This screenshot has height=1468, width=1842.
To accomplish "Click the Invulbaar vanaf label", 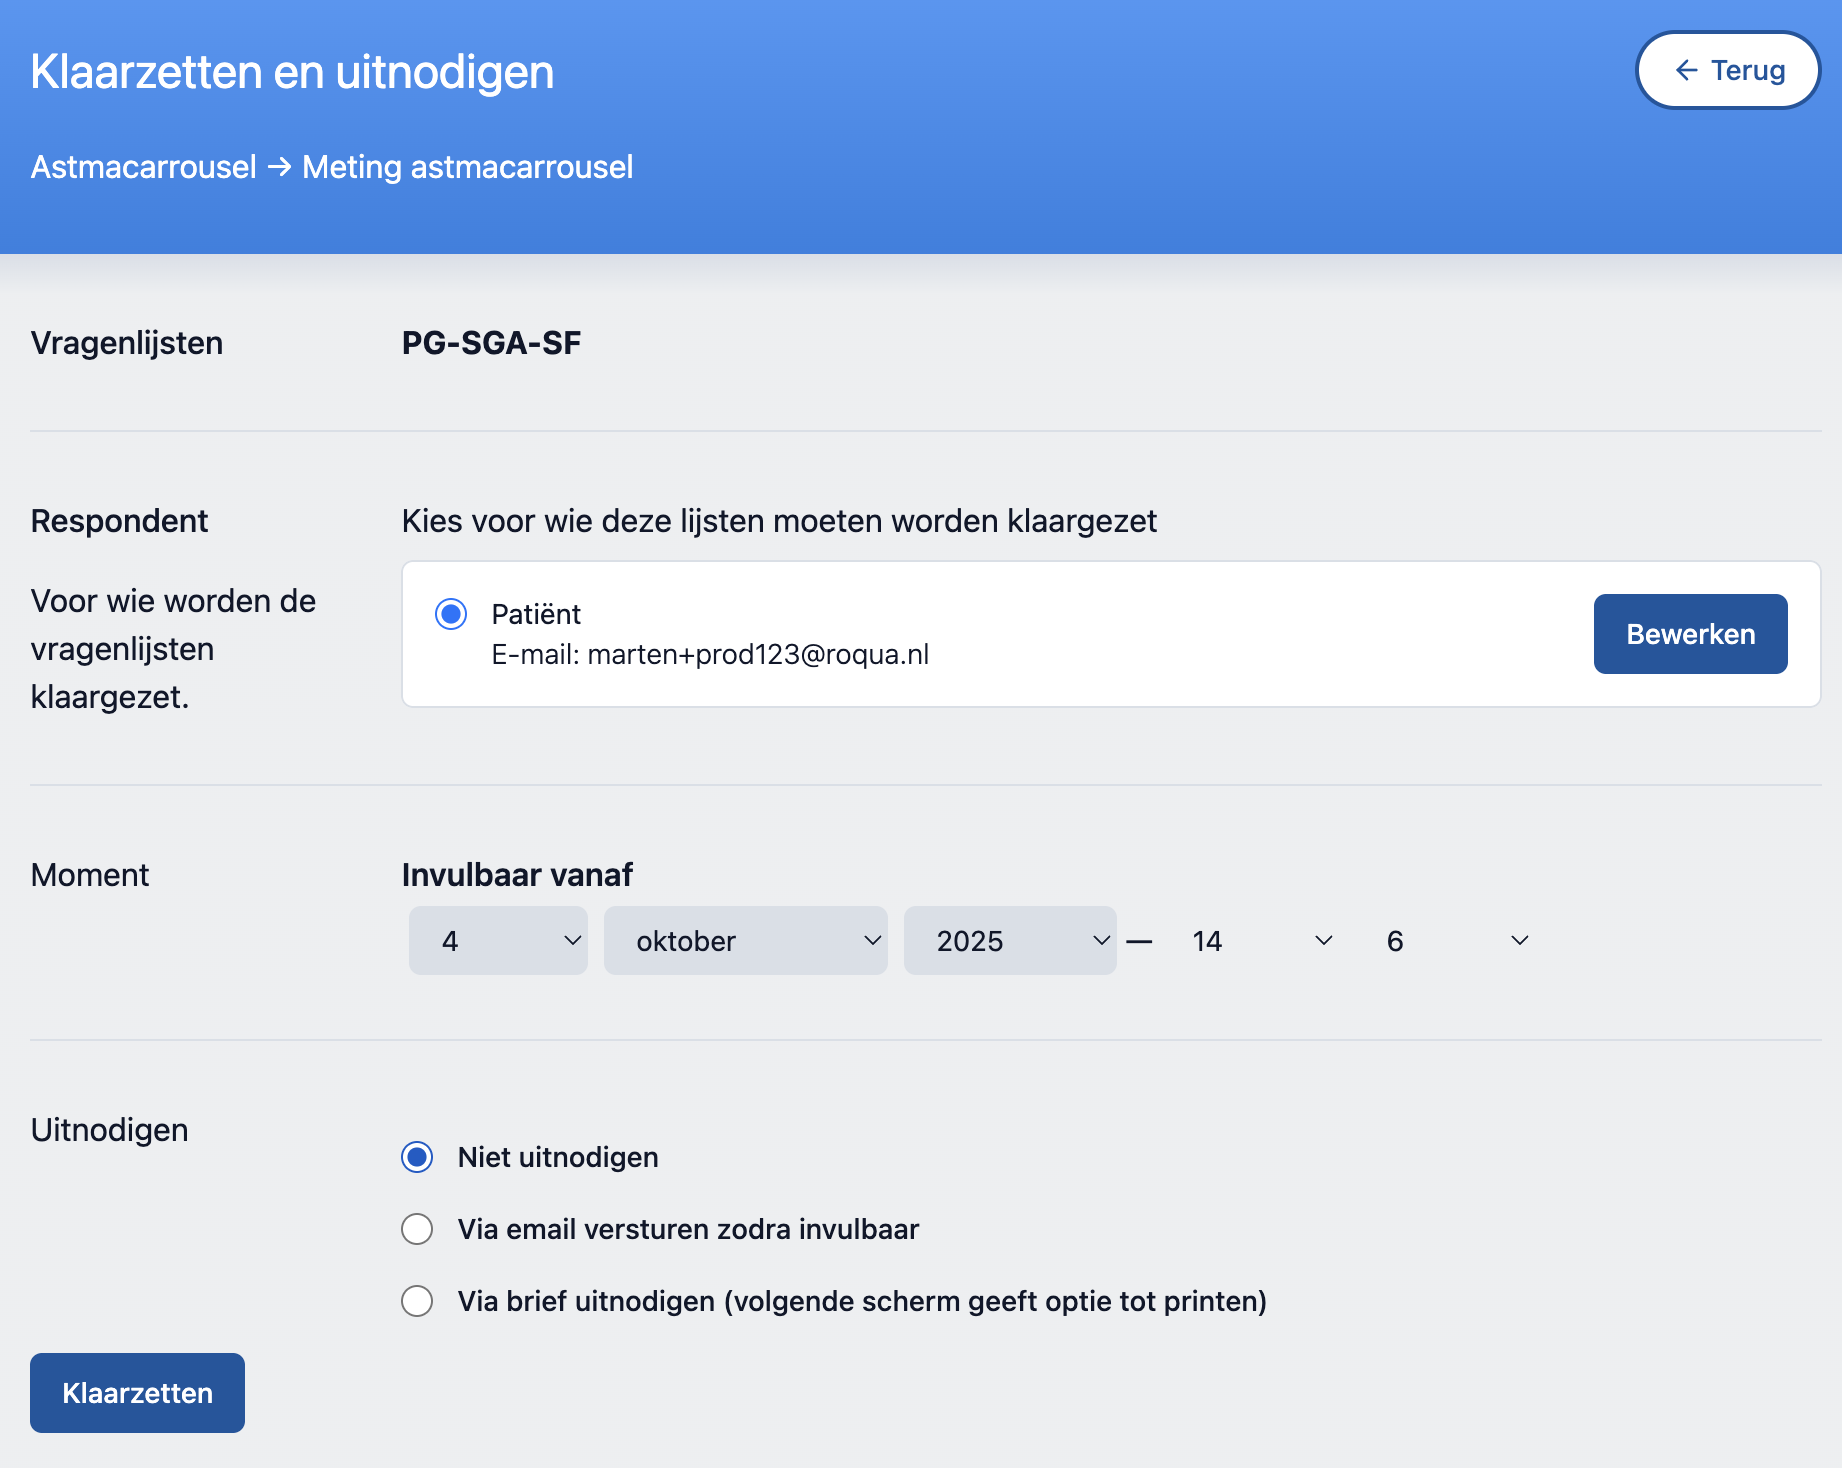I will click(x=517, y=875).
